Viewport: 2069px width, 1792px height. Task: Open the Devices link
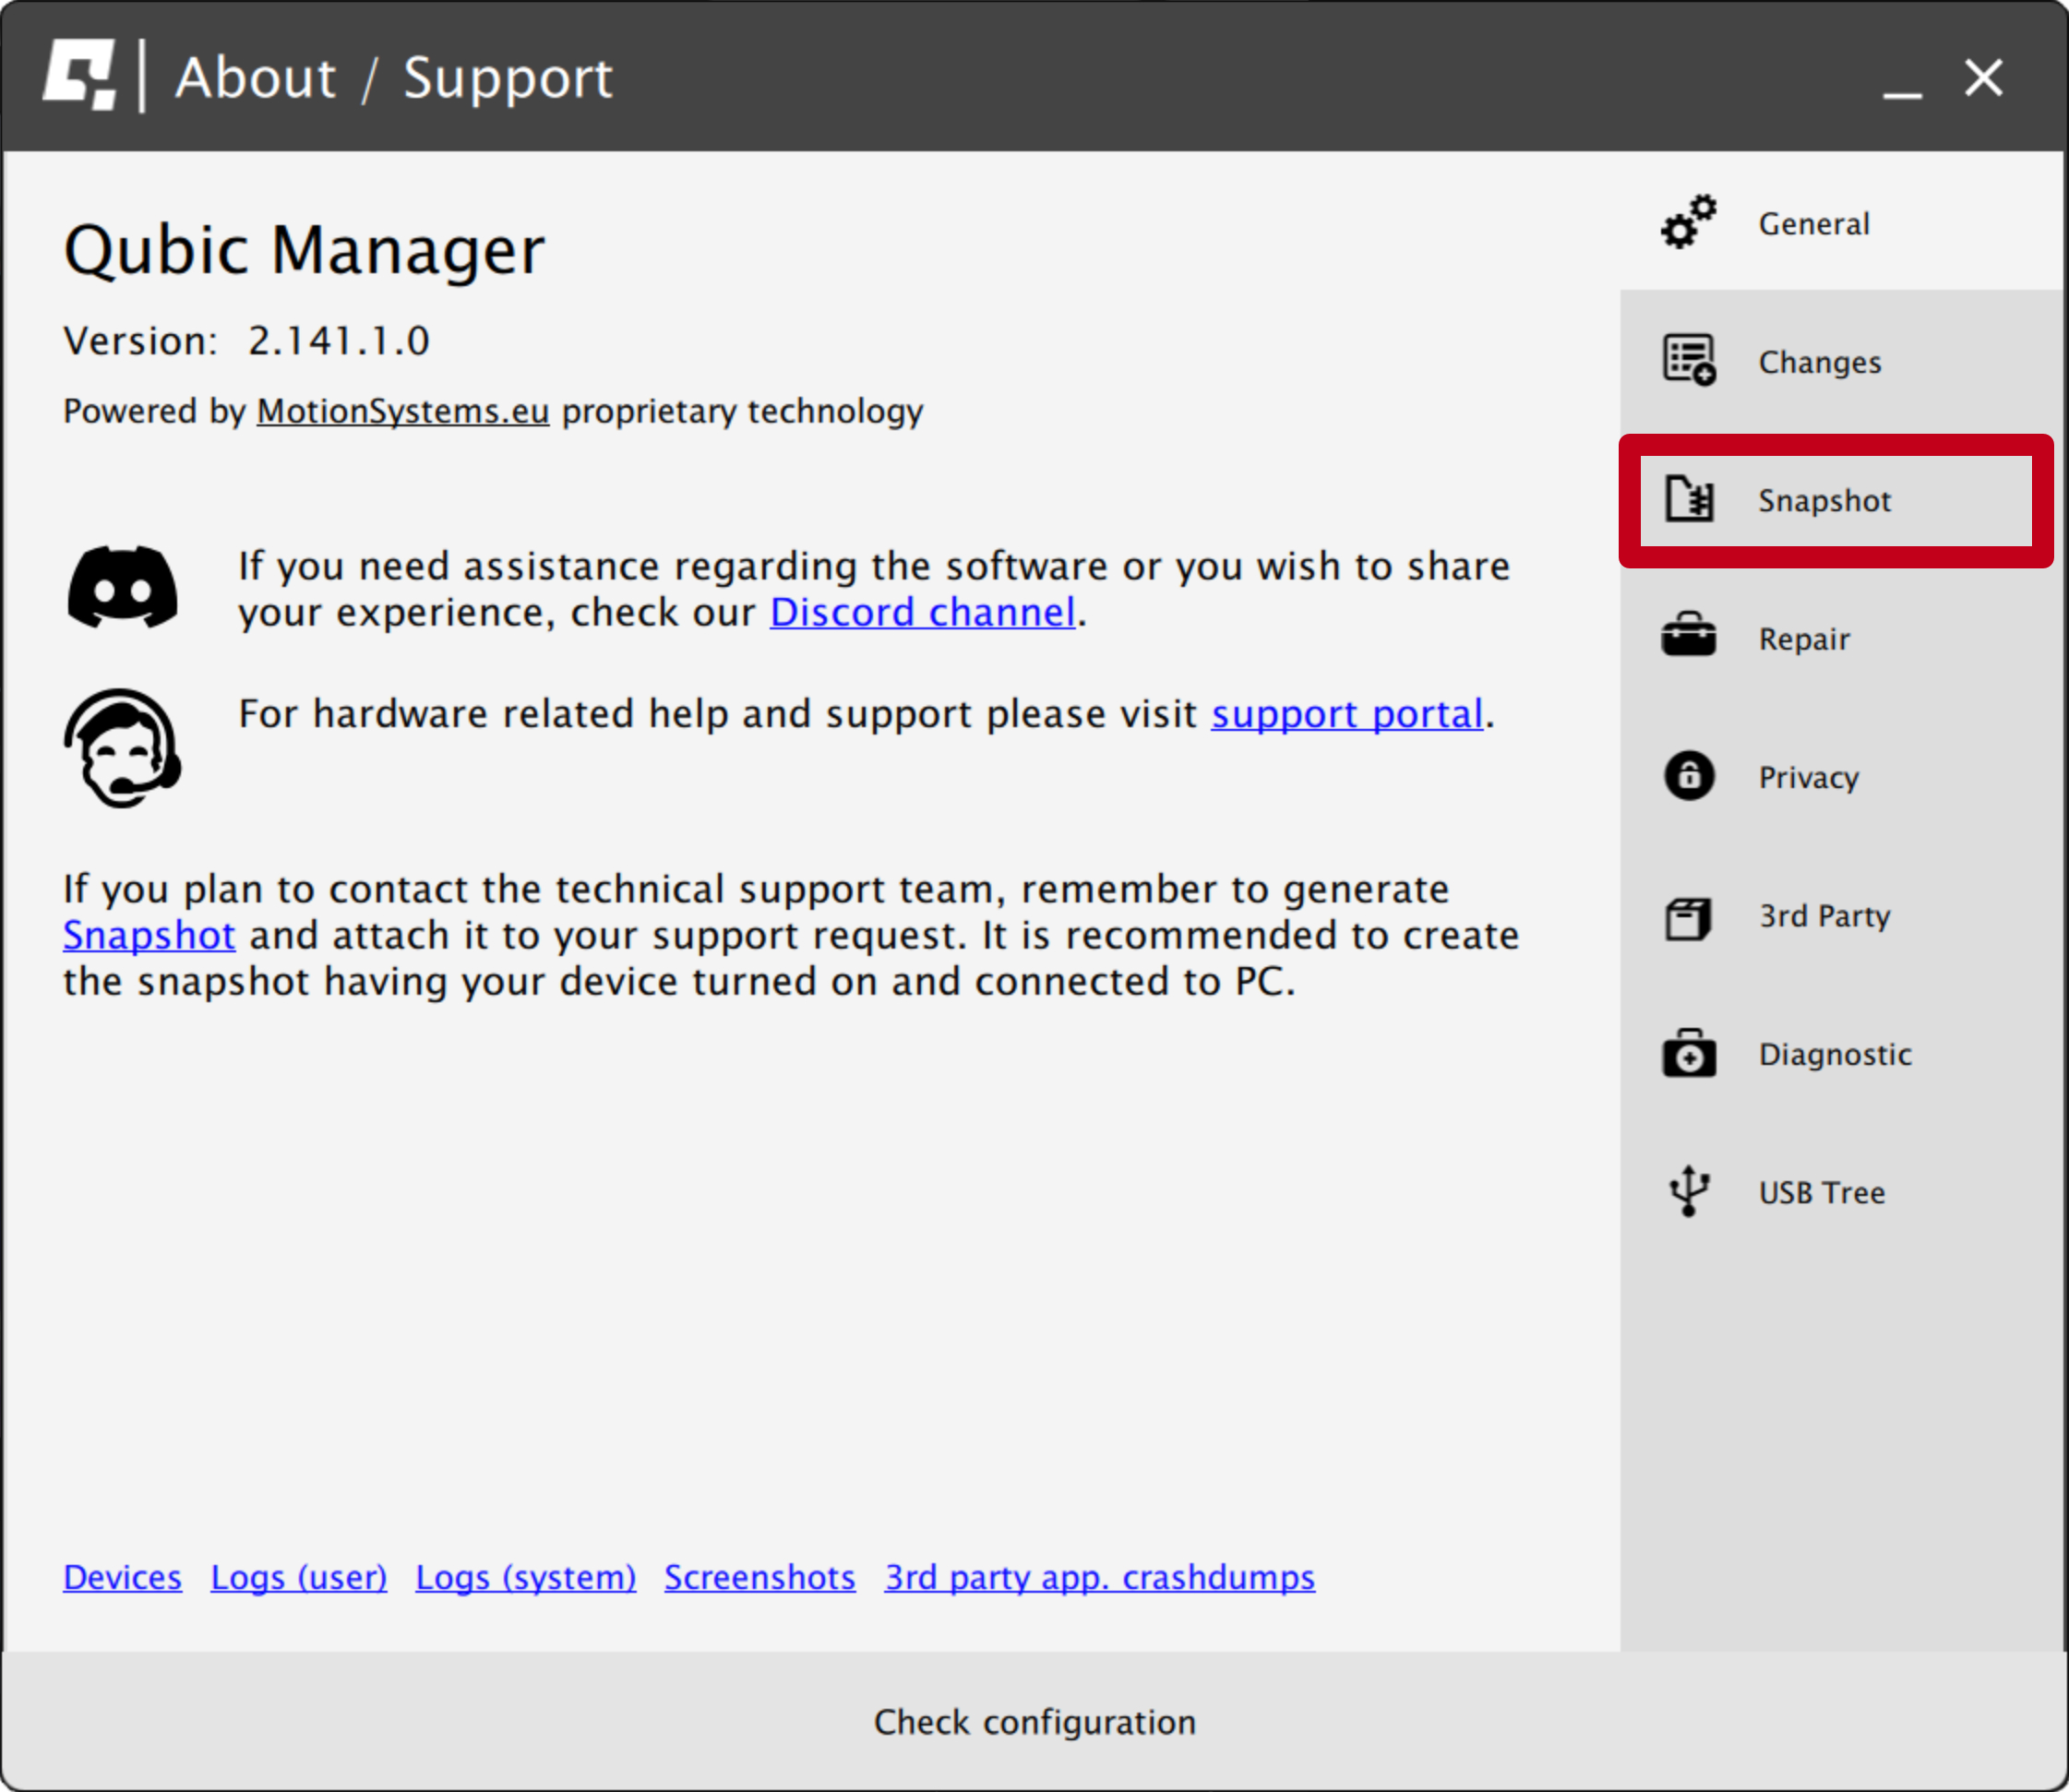[x=122, y=1578]
